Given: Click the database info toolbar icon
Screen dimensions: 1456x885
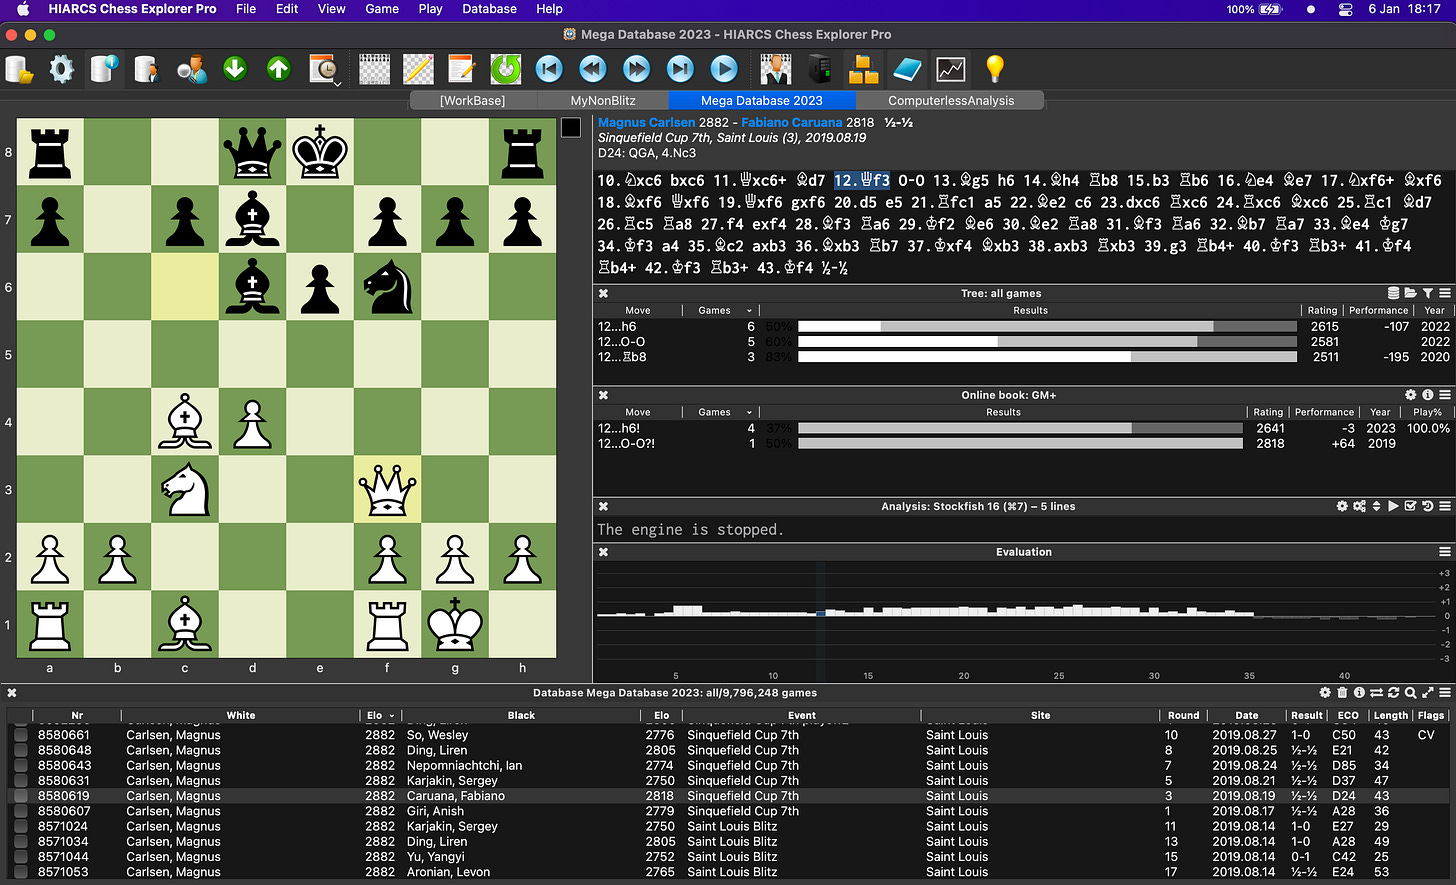Looking at the screenshot, I should point(104,69).
